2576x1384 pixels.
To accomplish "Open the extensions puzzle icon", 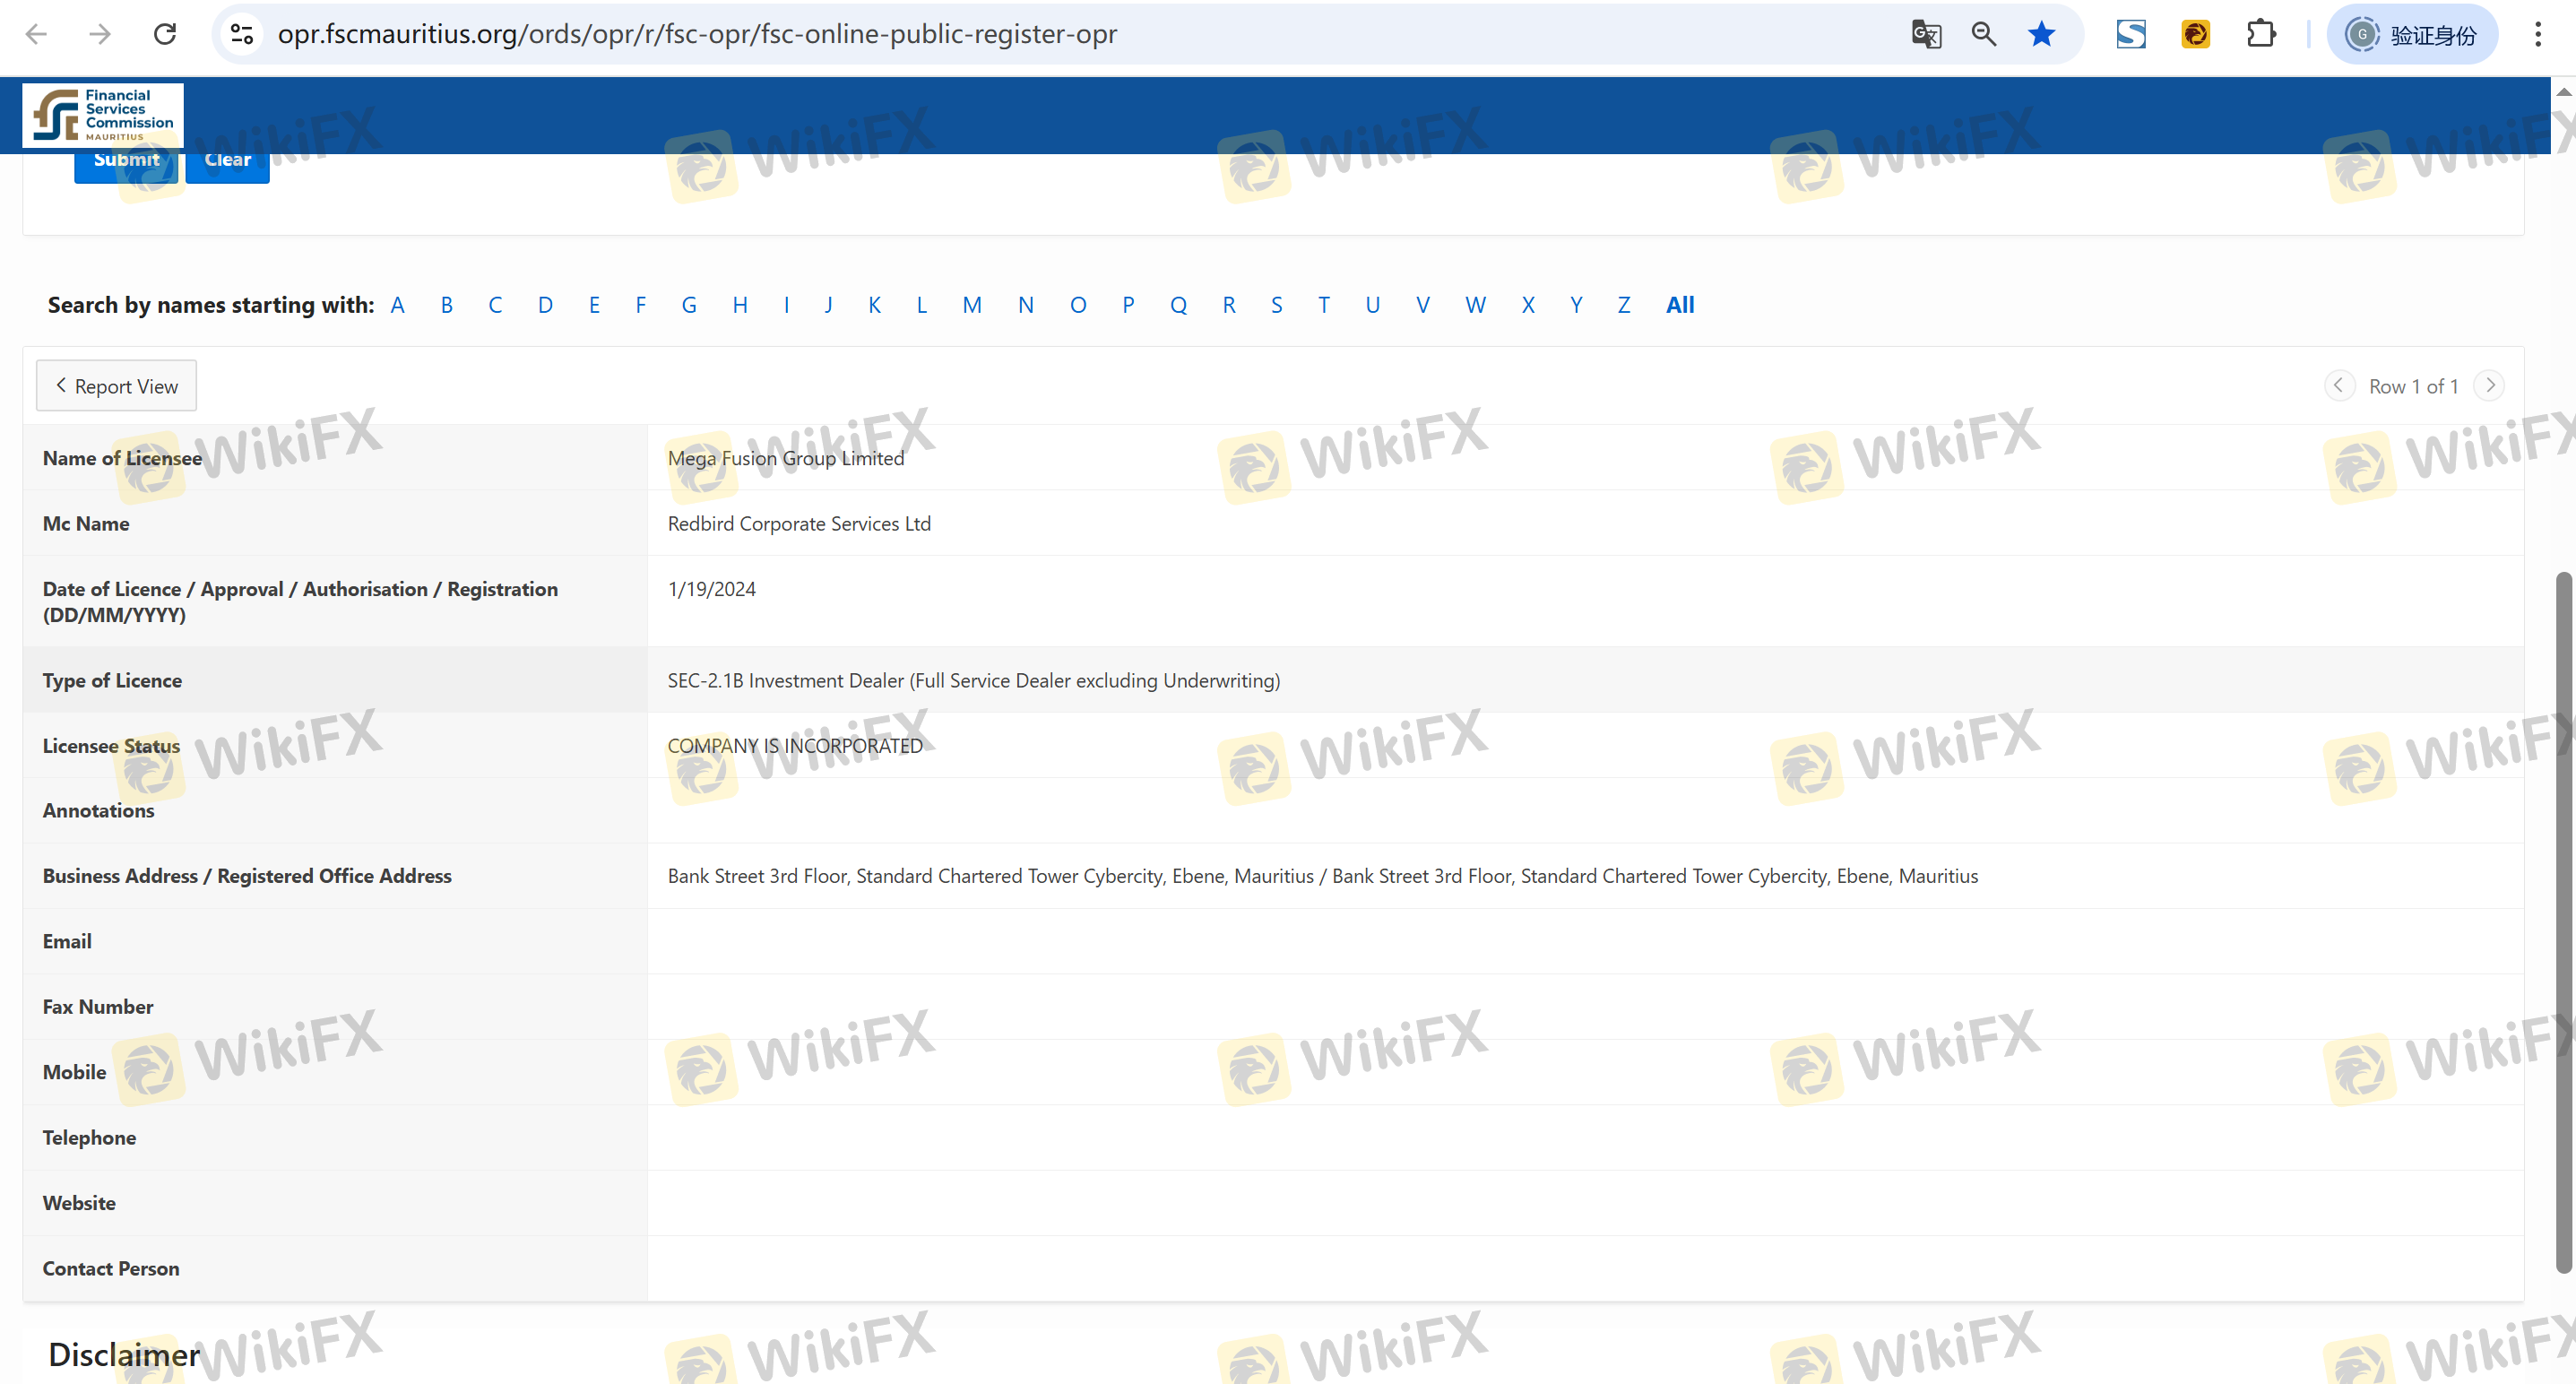I will coord(2261,34).
